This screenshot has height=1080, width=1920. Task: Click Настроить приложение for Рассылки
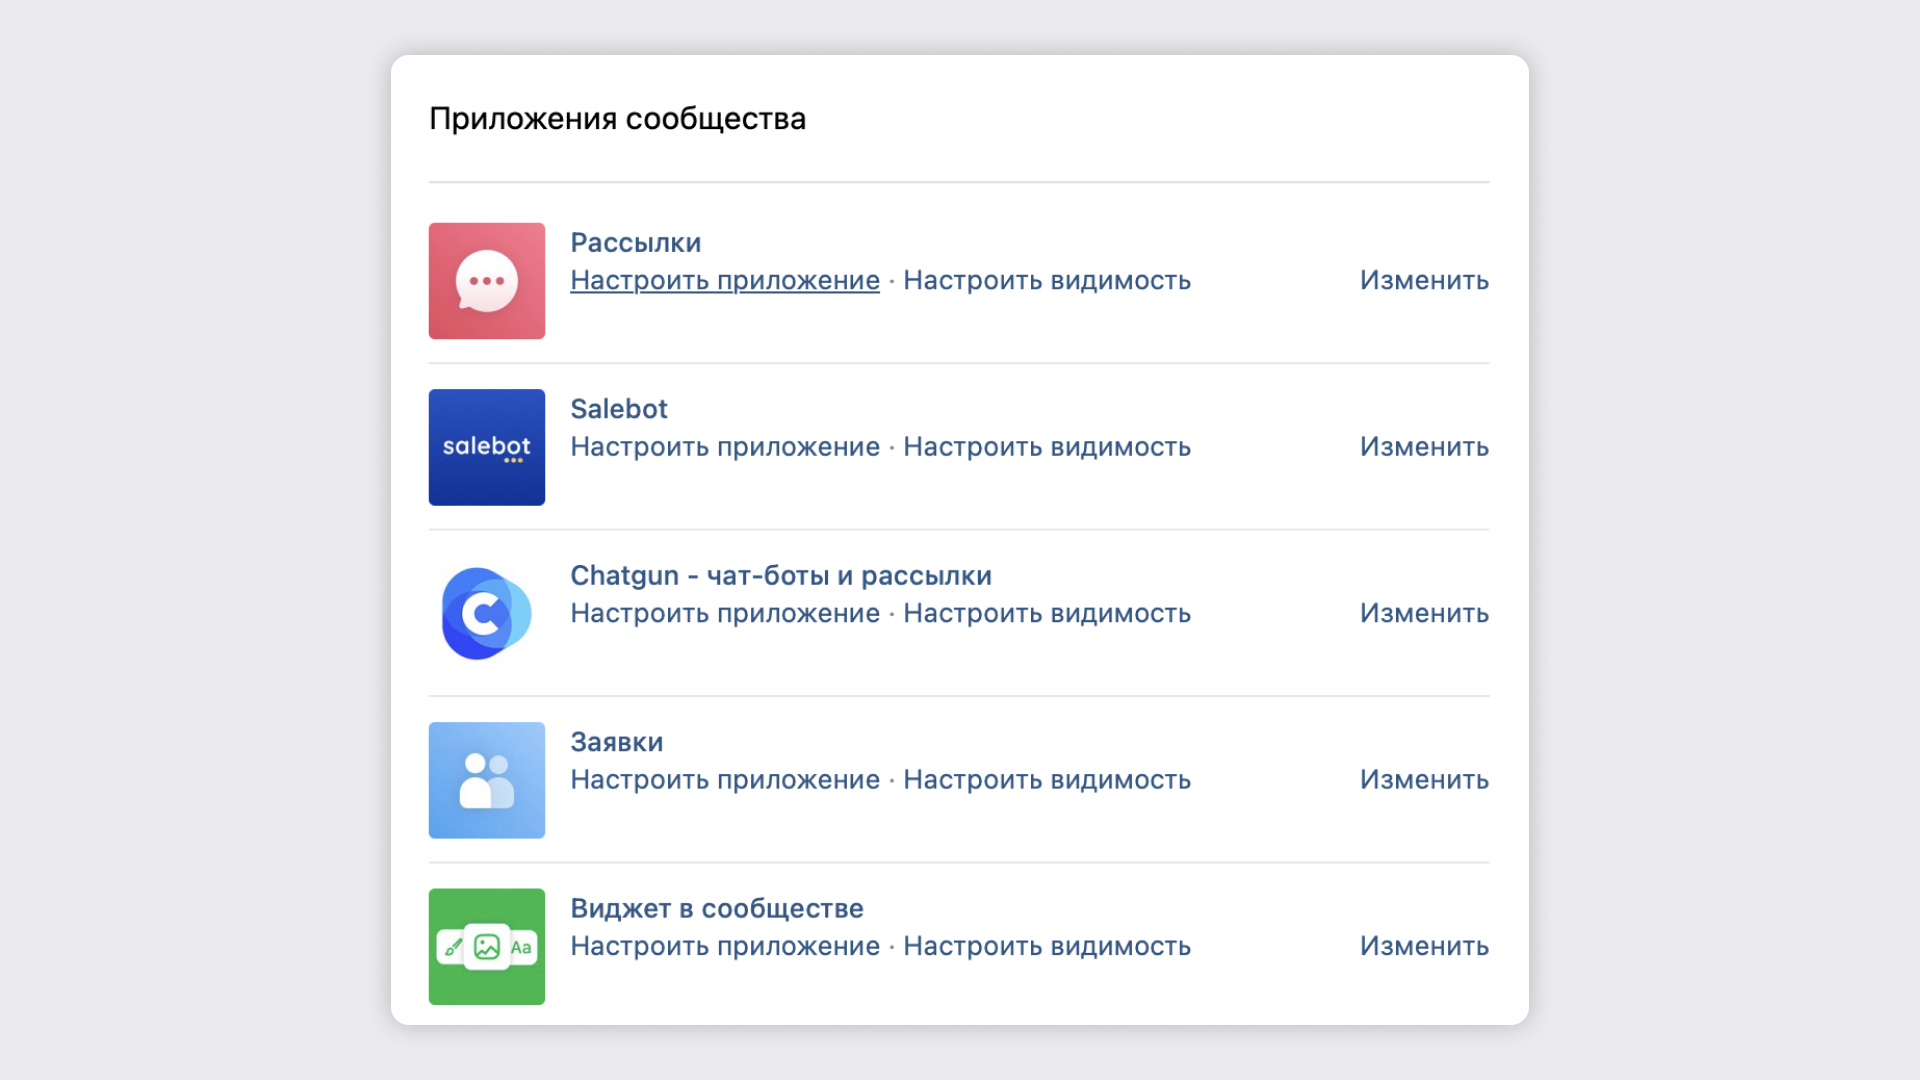(725, 281)
